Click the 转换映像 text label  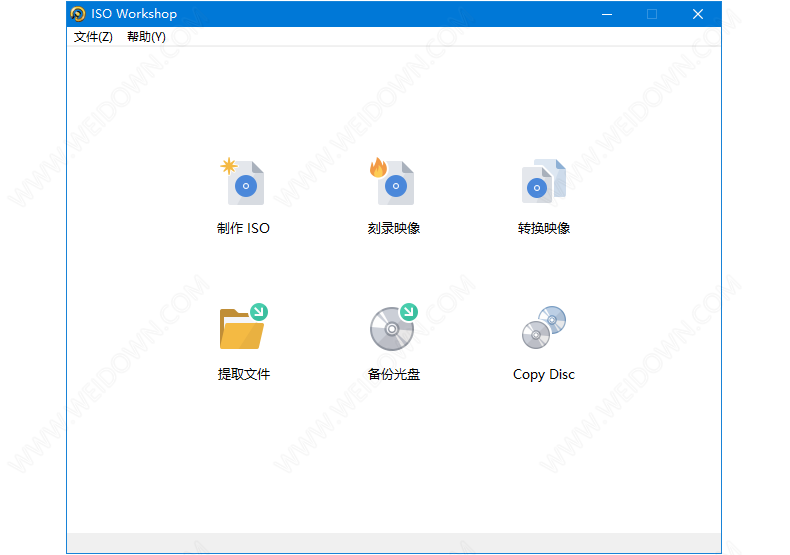tap(544, 228)
